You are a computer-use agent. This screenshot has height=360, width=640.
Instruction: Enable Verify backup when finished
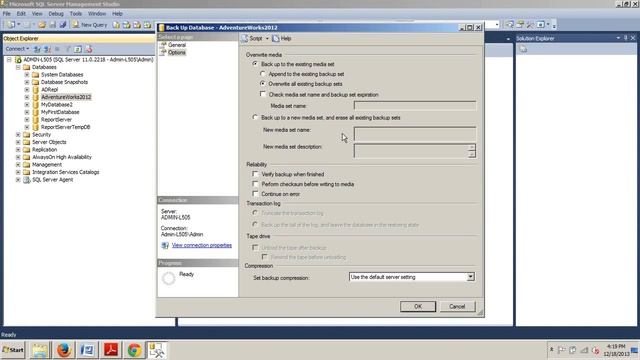[x=256, y=174]
